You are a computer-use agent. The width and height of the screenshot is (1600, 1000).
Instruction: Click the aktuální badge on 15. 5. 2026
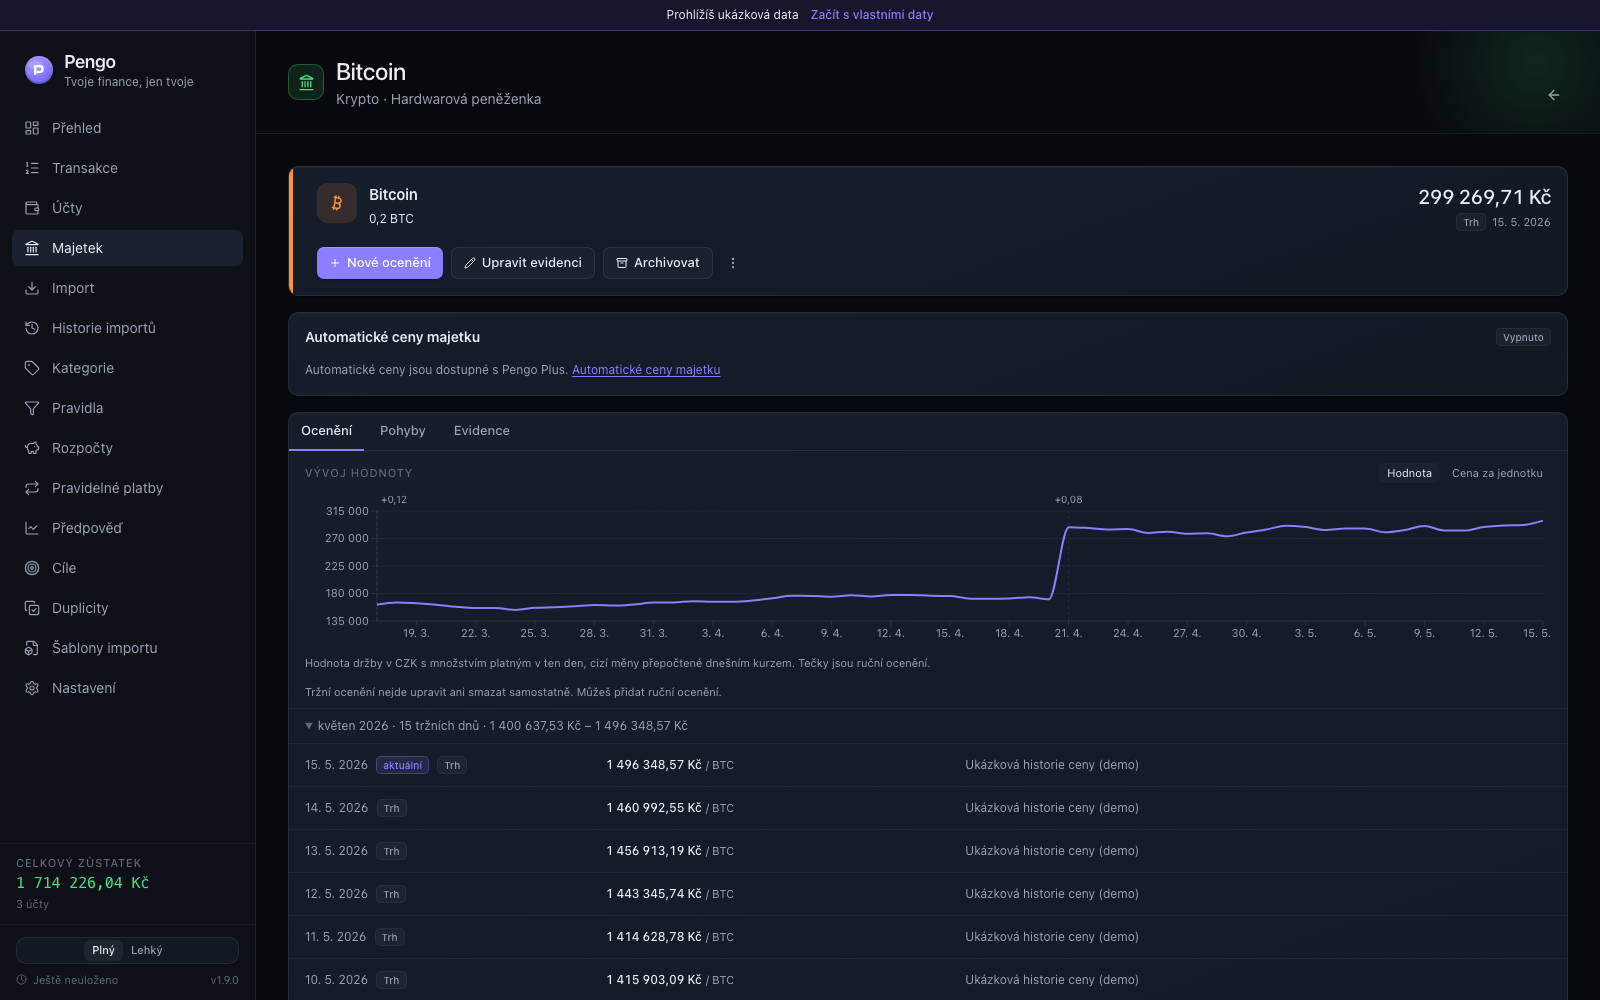point(402,765)
